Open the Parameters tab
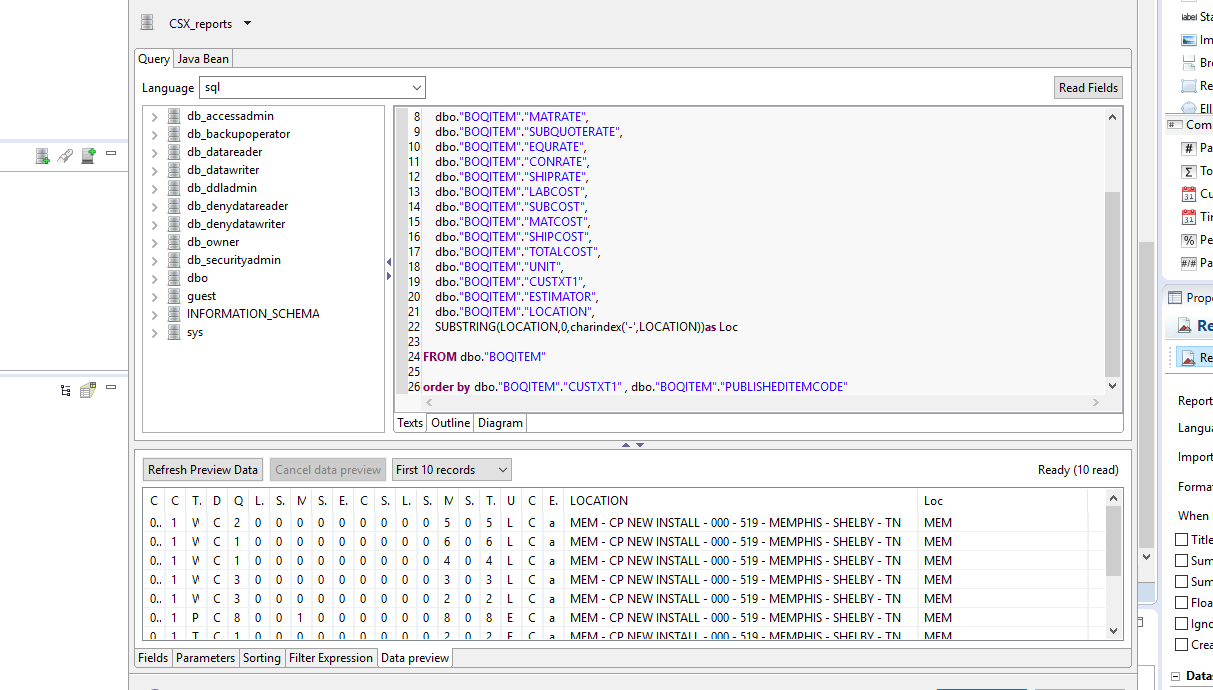 (206, 658)
